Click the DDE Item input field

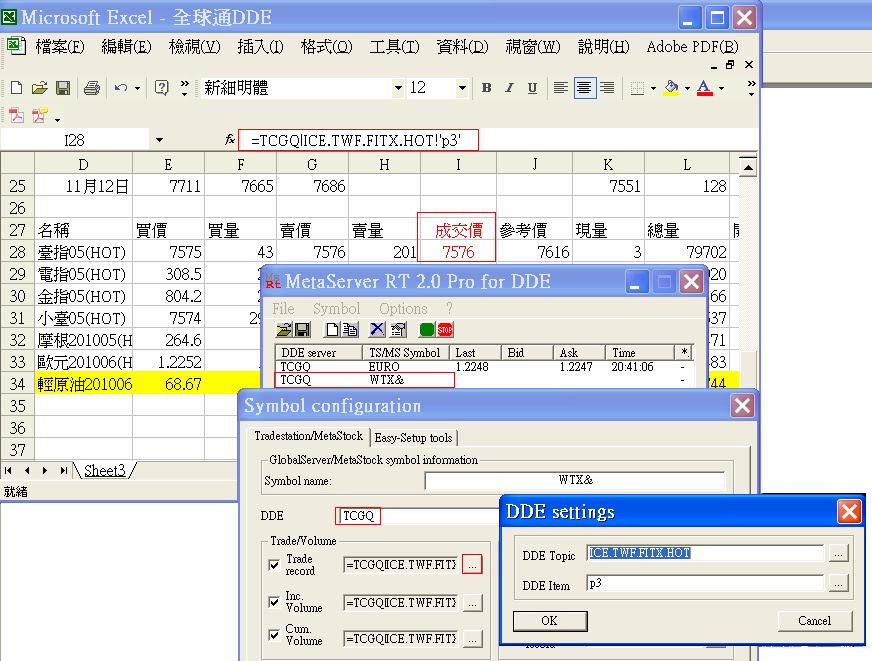coord(705,583)
